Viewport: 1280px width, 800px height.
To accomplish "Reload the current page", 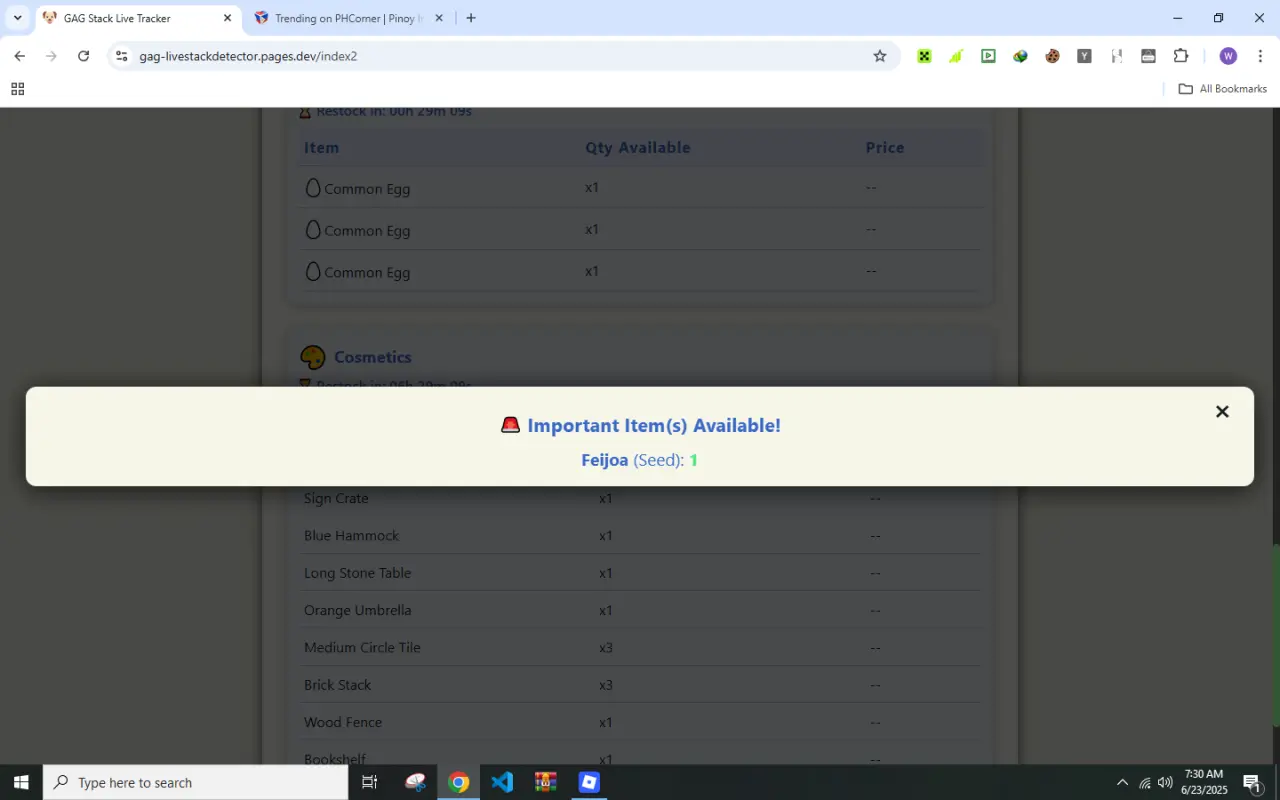I will (84, 56).
